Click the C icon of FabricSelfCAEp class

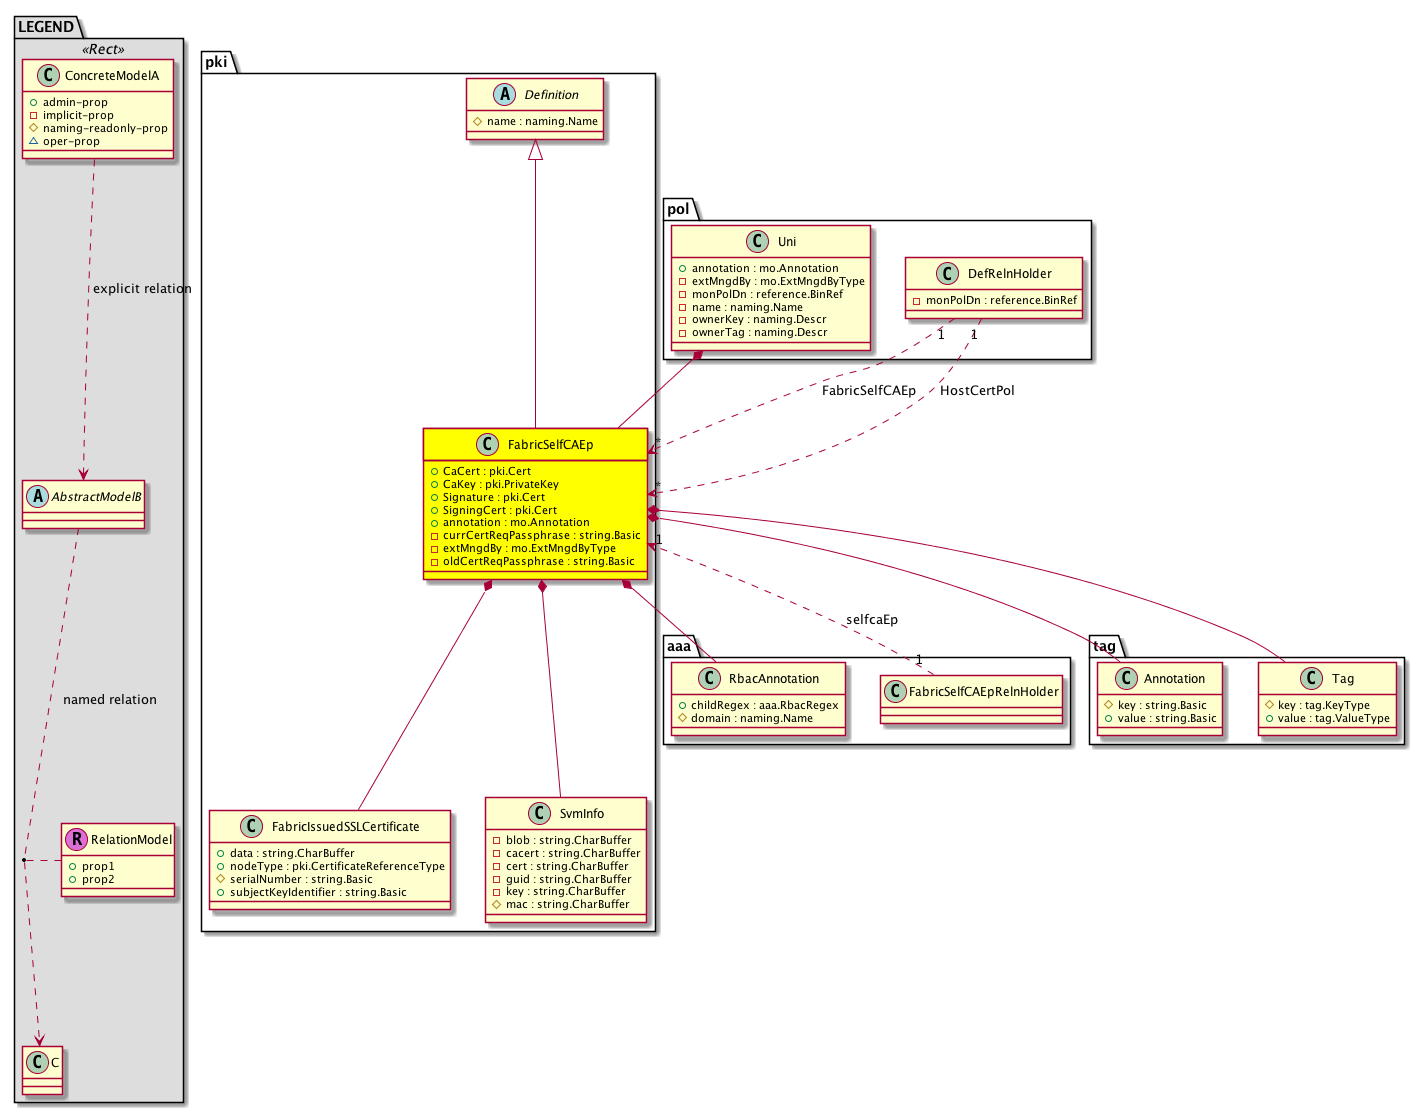click(487, 445)
